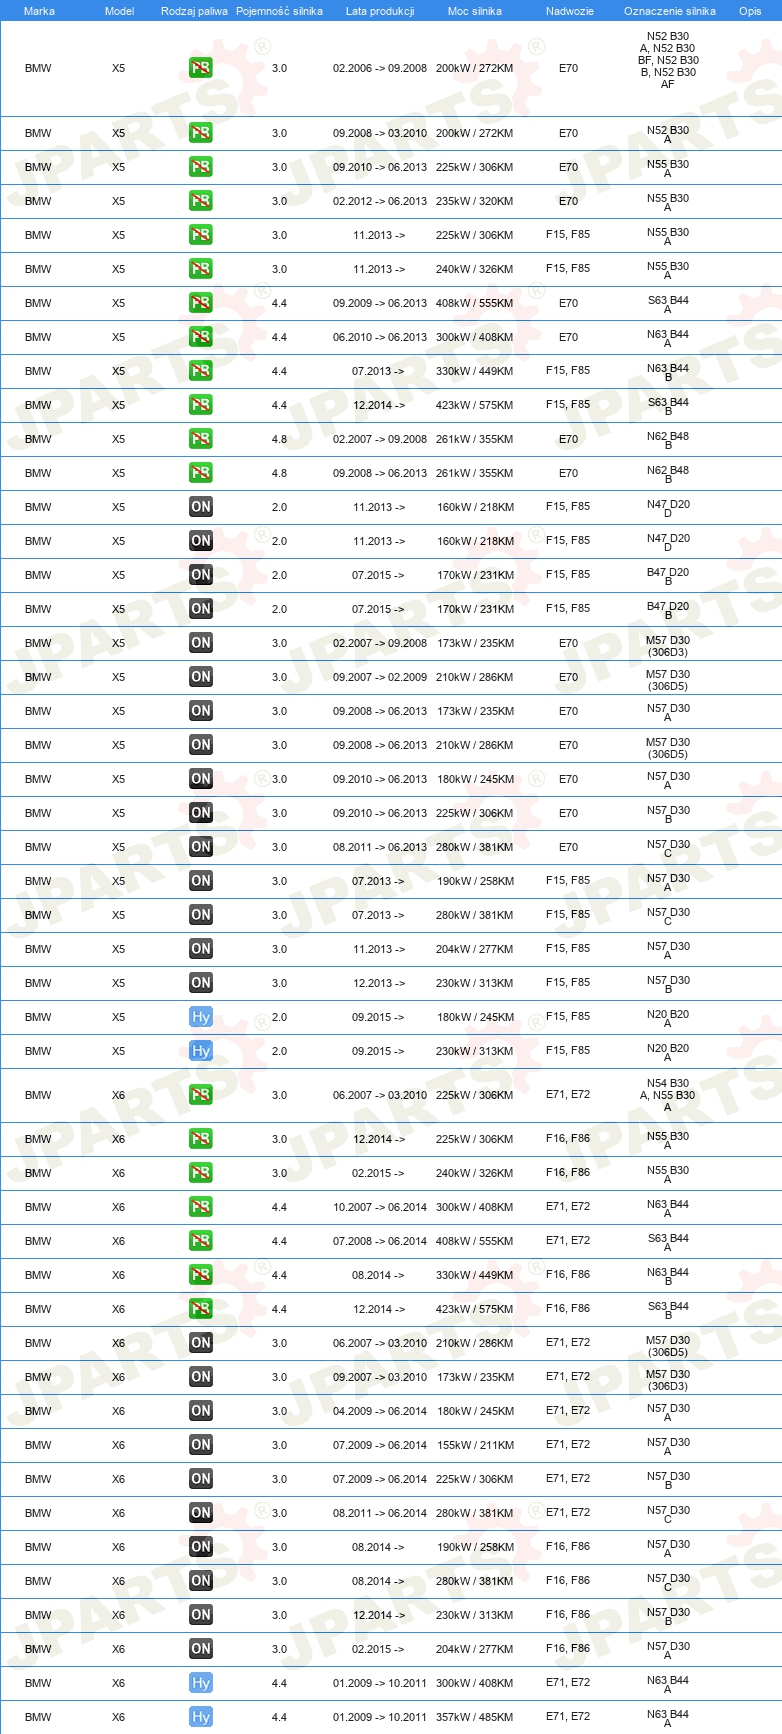The height and width of the screenshot is (1734, 782).
Task: Select the X5 330kW/449KM F15, F85 row
Action: pyautogui.click(x=391, y=371)
